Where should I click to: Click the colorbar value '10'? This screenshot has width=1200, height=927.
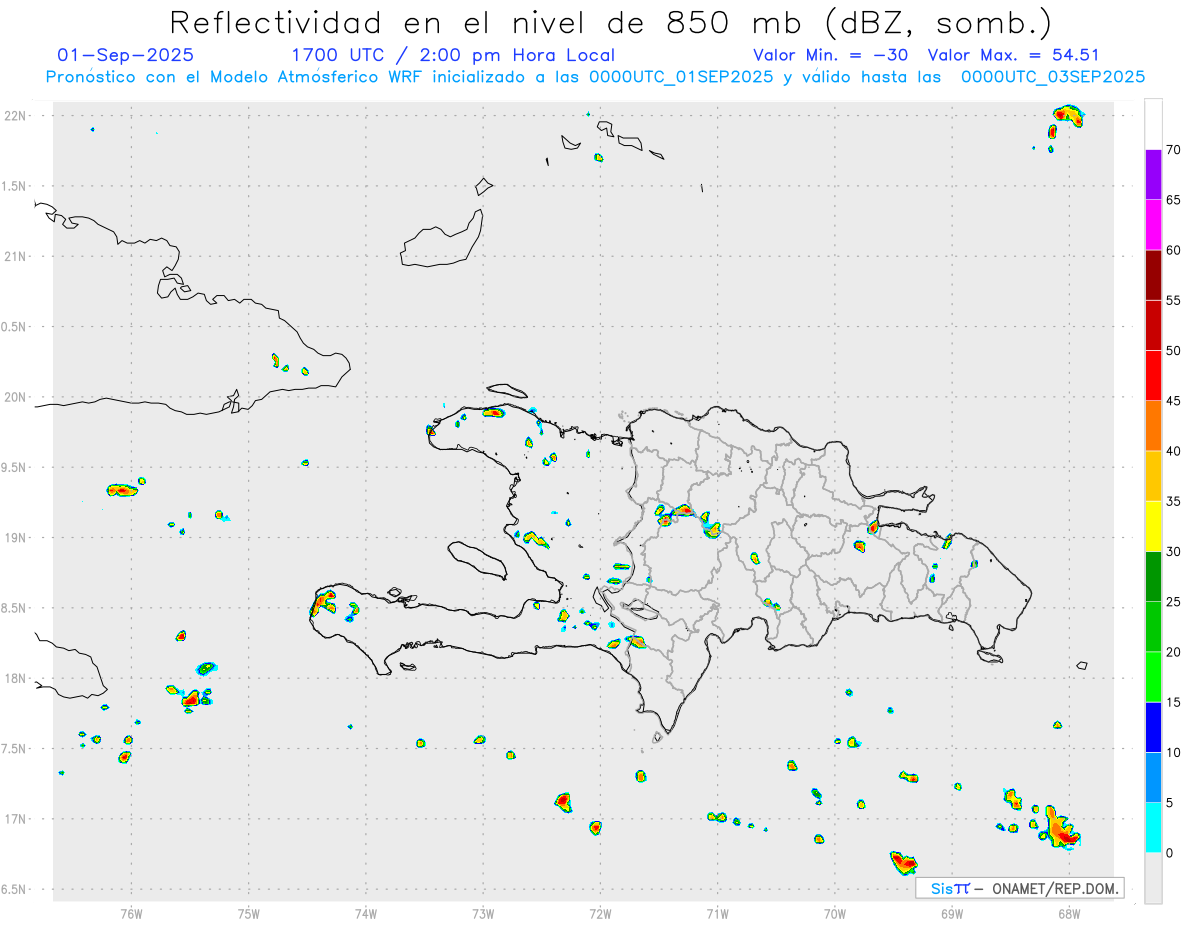(x=1173, y=752)
